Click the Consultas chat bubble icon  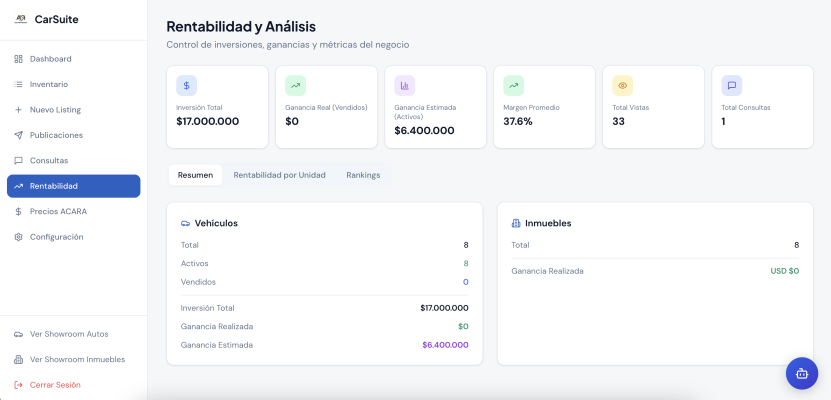pos(18,161)
